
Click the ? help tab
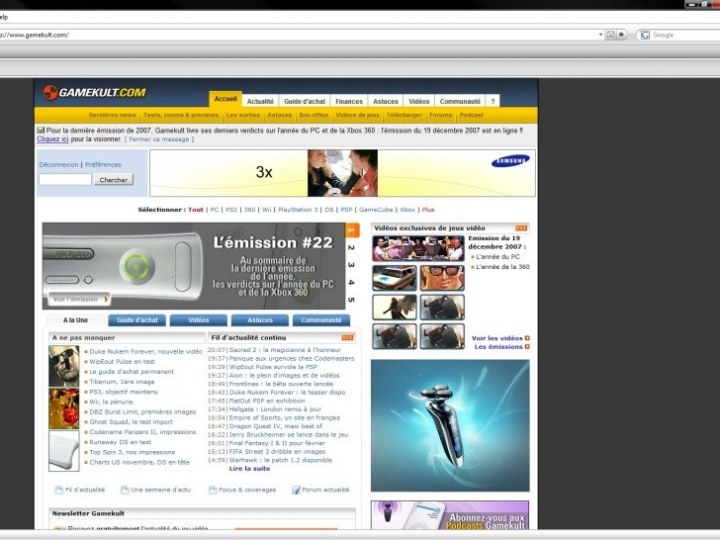click(493, 101)
